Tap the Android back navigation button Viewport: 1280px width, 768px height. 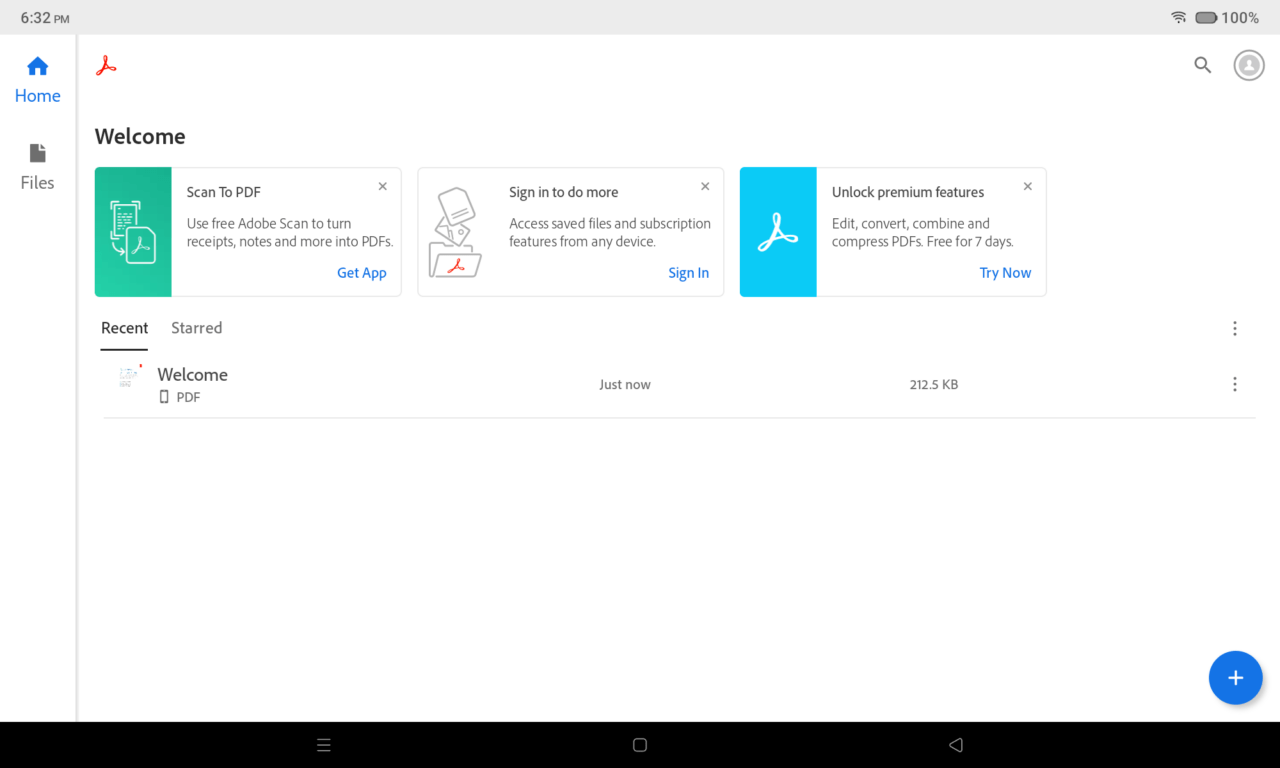(956, 745)
